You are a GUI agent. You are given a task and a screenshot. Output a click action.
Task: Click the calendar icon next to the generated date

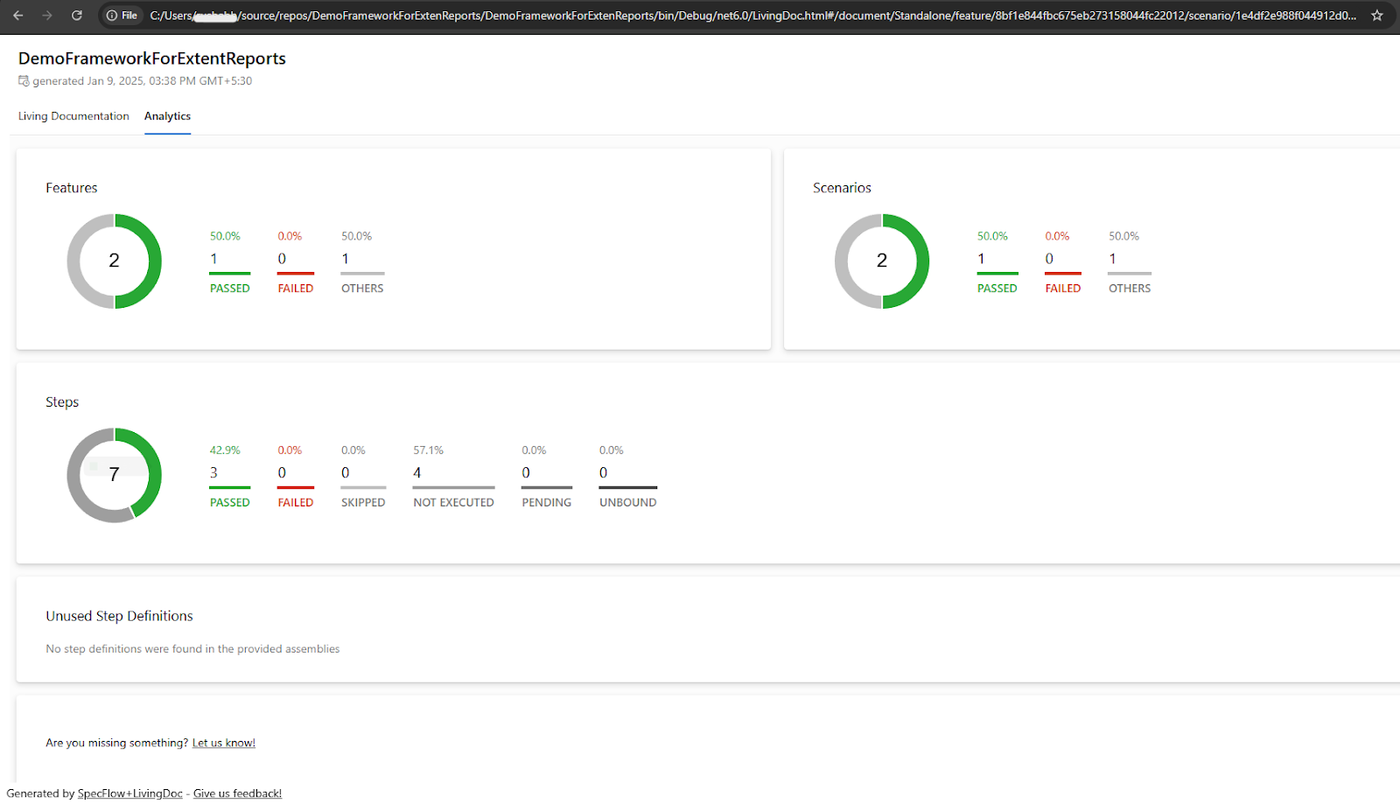click(x=24, y=81)
